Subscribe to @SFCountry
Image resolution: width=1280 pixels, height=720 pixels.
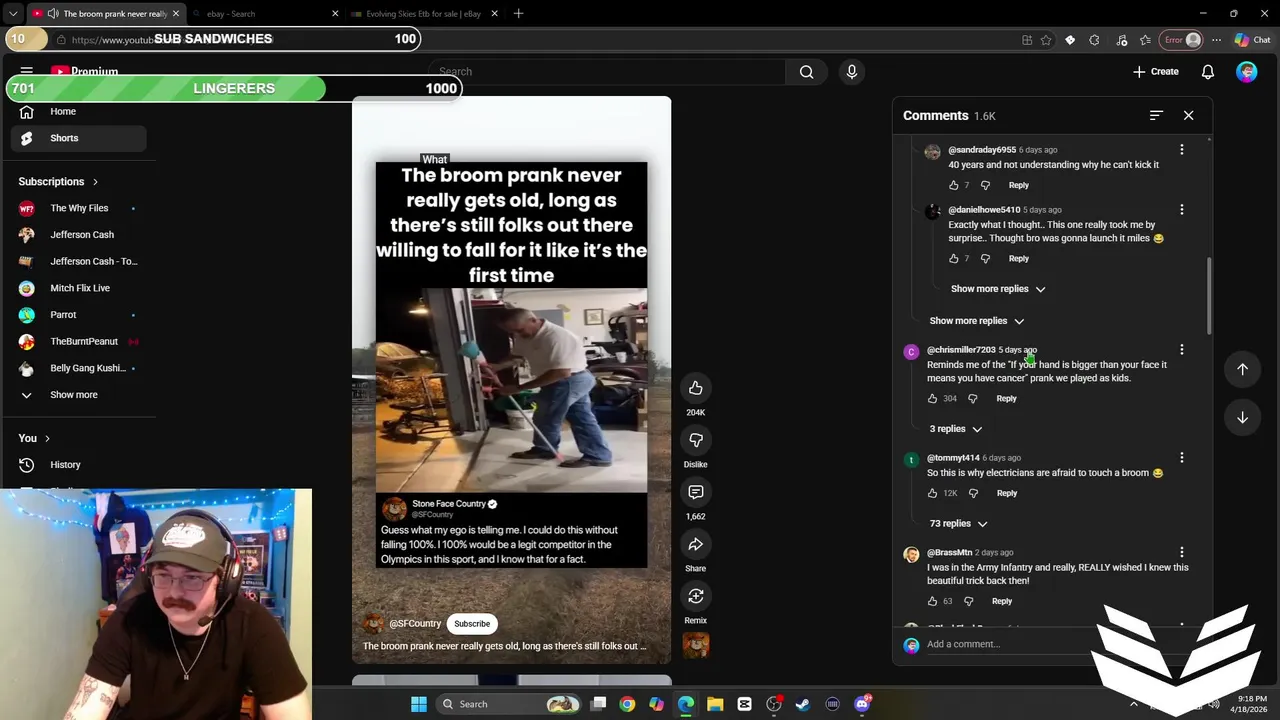472,624
